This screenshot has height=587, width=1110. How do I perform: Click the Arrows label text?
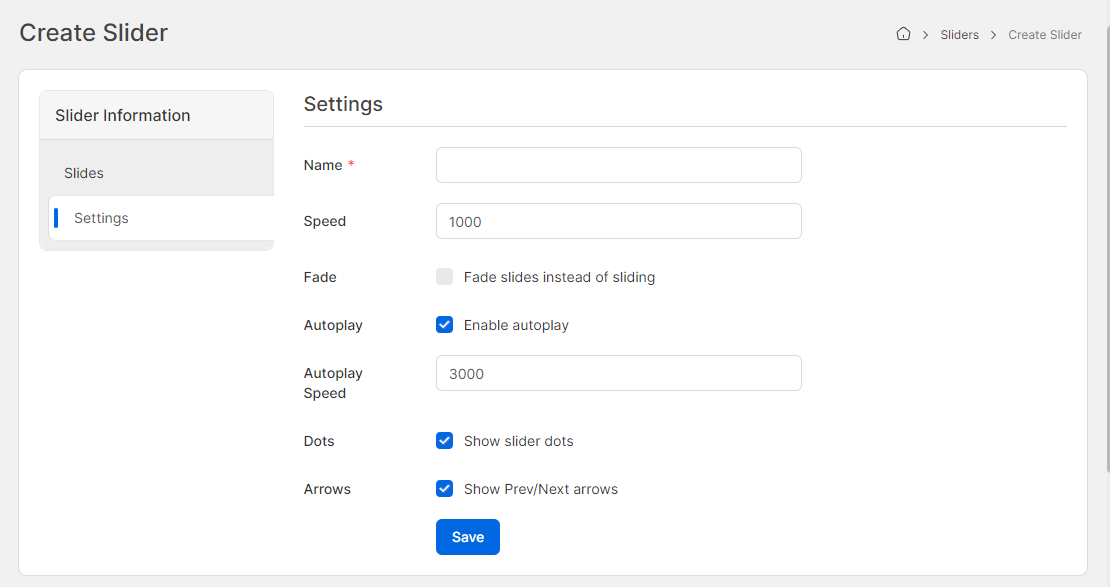(327, 489)
